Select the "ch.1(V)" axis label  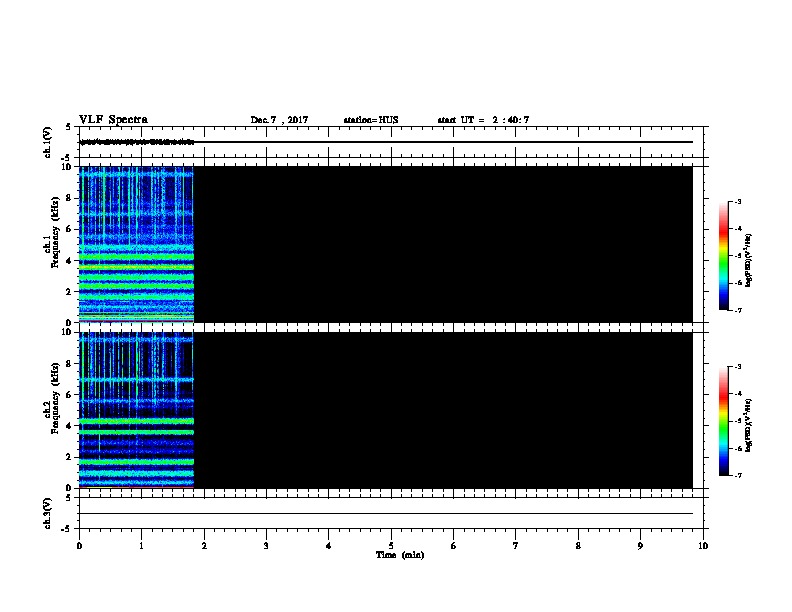48,142
